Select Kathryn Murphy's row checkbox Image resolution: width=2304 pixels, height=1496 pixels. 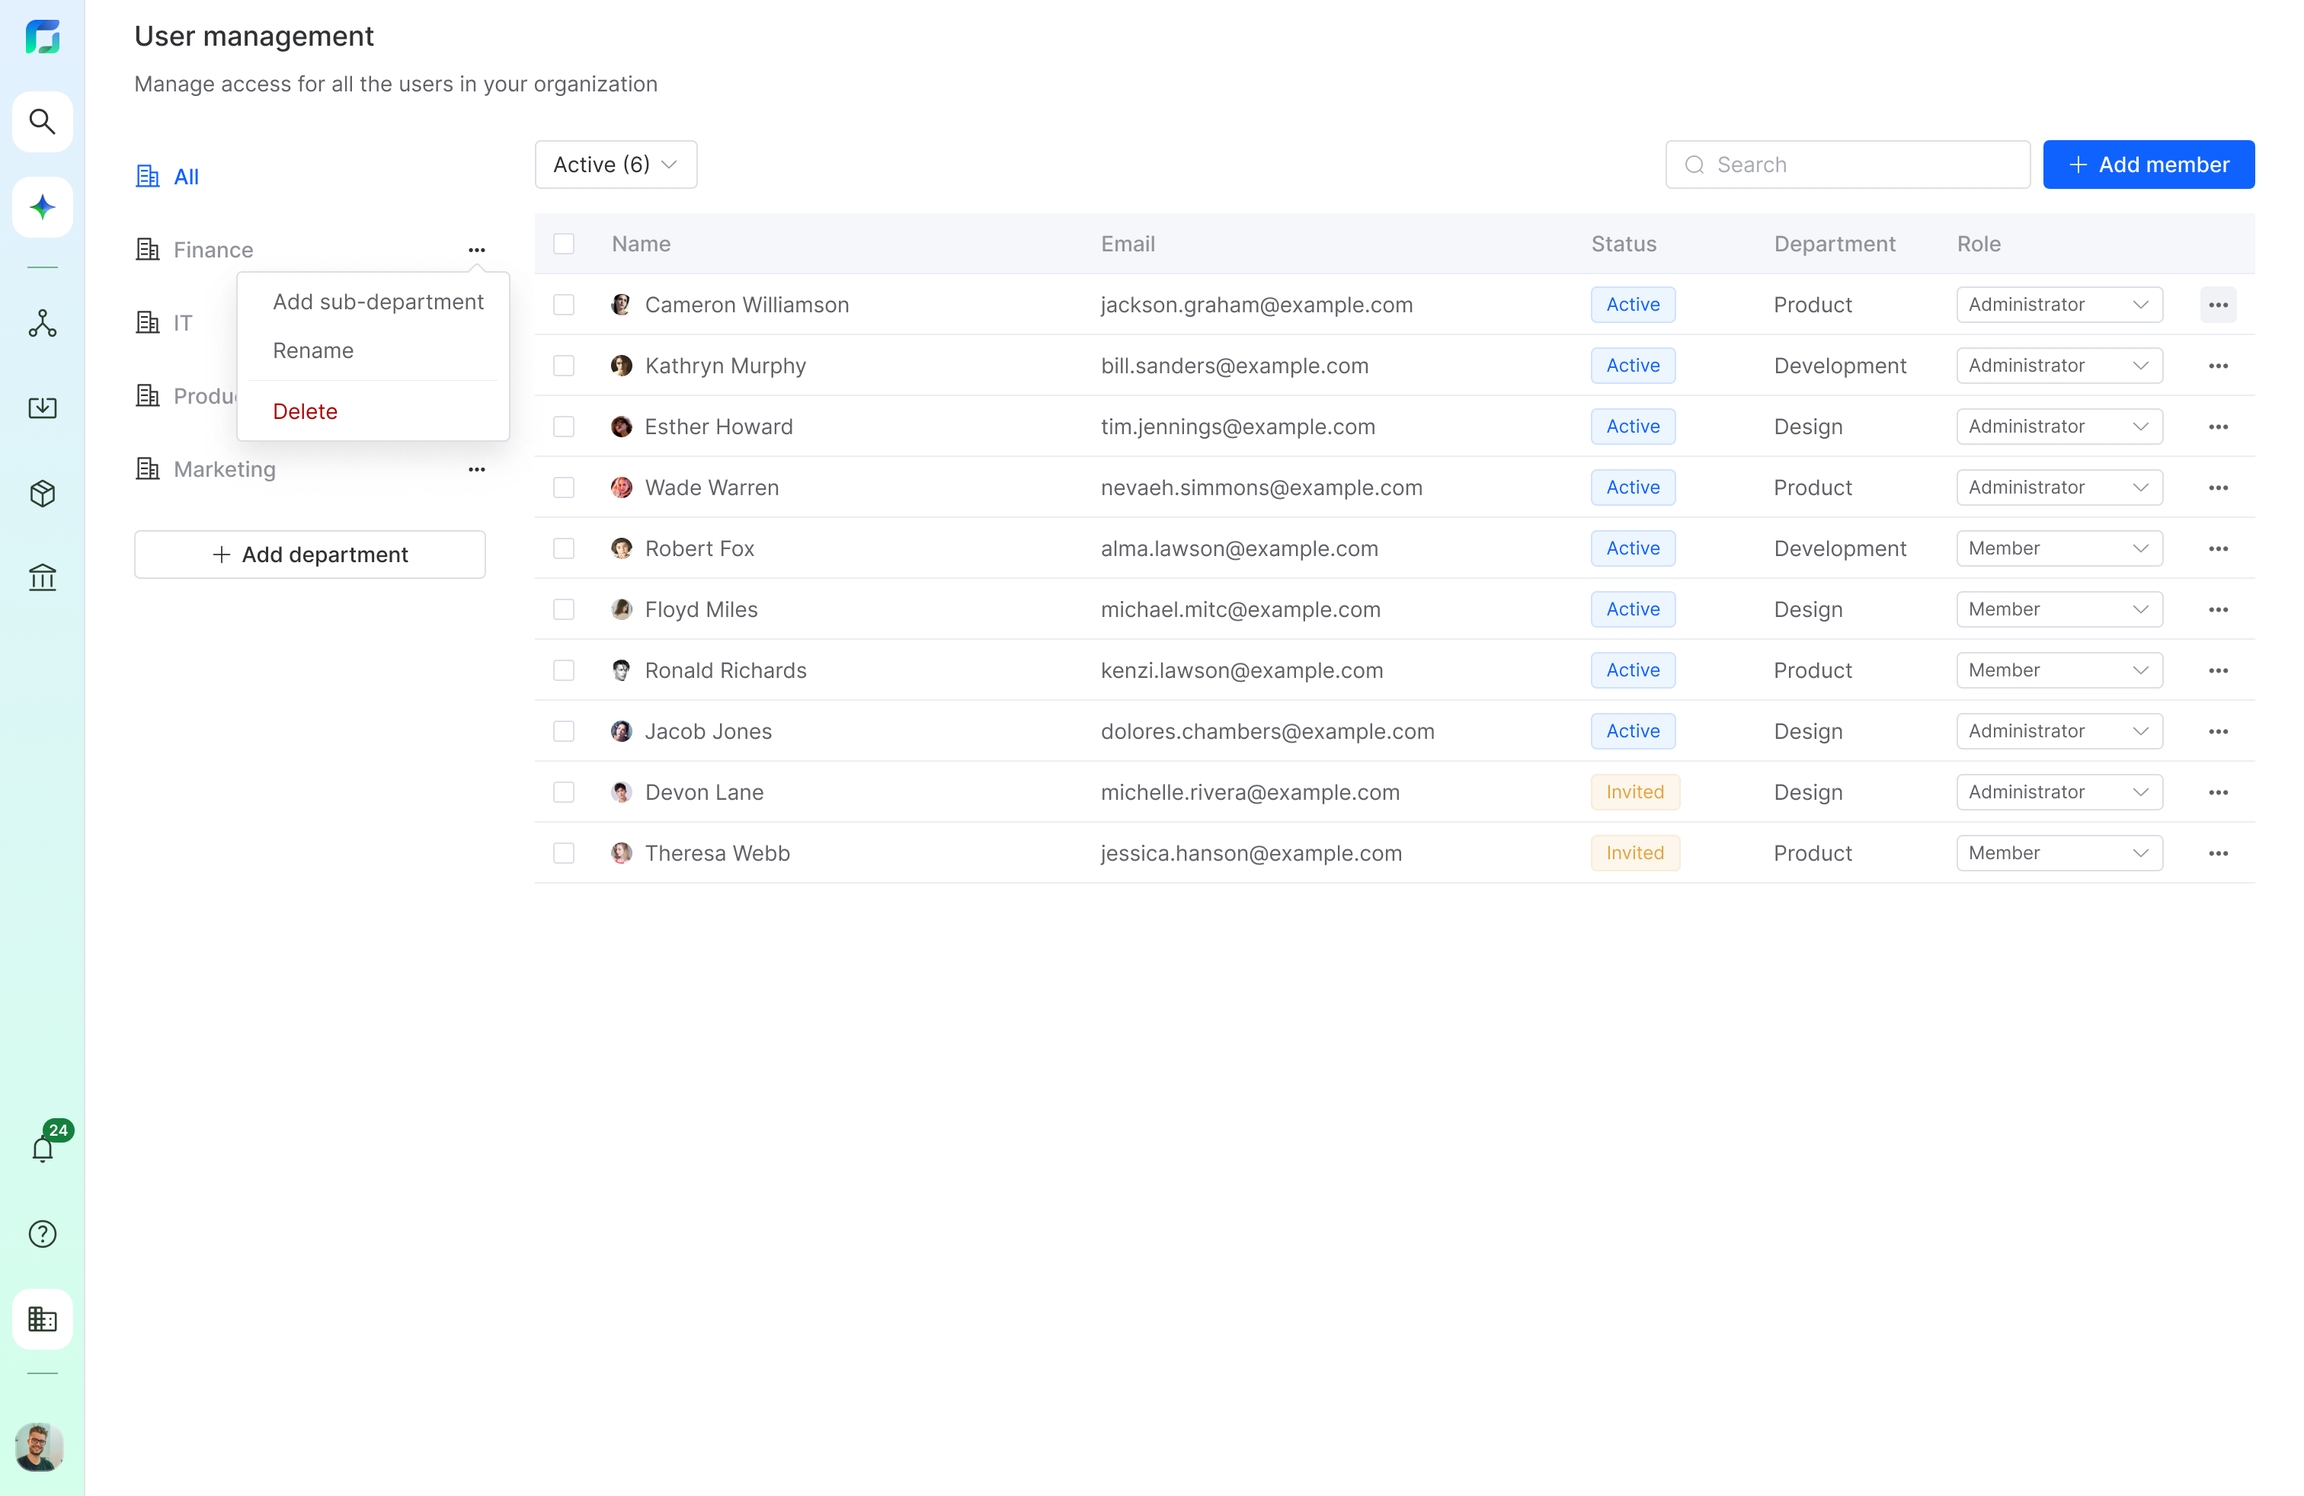pyautogui.click(x=564, y=366)
